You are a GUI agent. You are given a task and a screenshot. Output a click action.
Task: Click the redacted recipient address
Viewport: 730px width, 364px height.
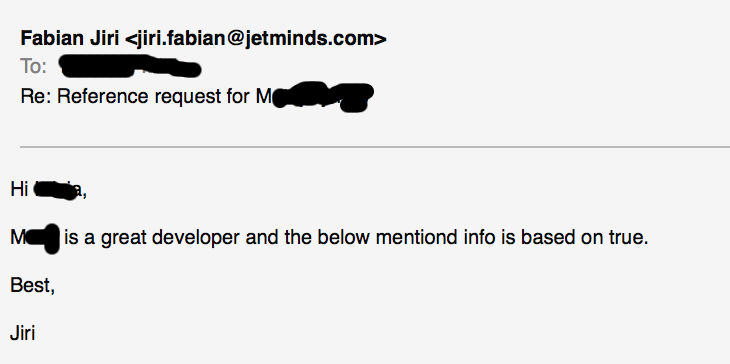pos(130,66)
